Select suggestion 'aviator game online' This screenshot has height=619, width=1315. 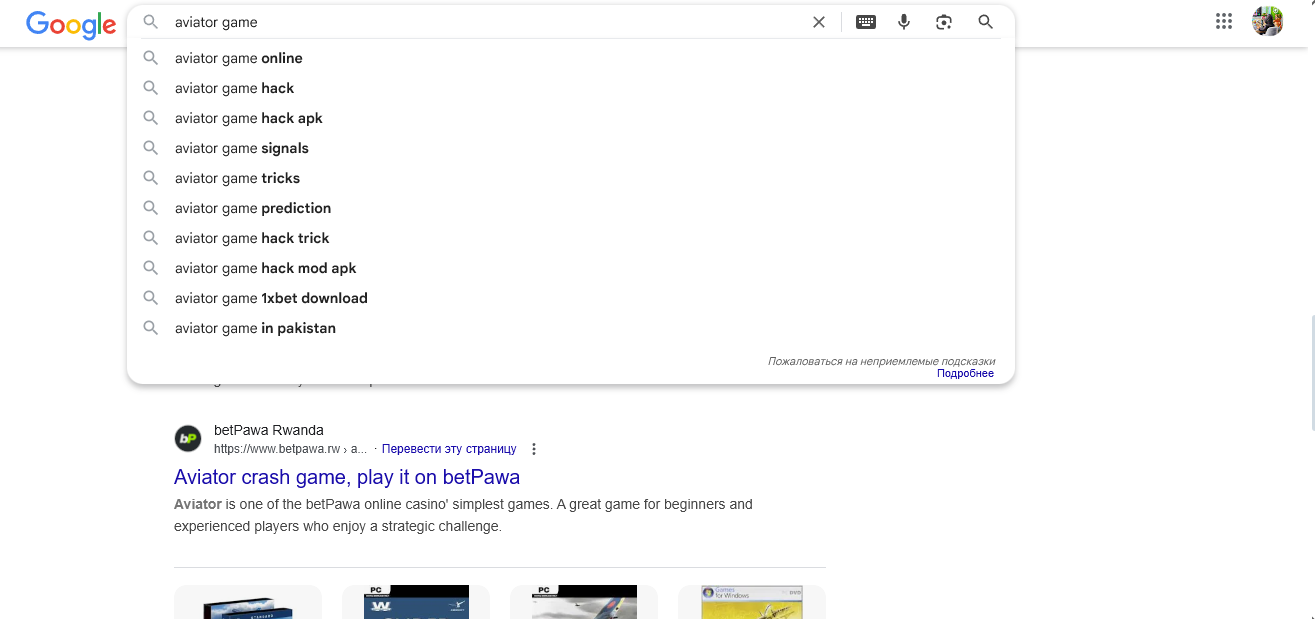pyautogui.click(x=571, y=58)
